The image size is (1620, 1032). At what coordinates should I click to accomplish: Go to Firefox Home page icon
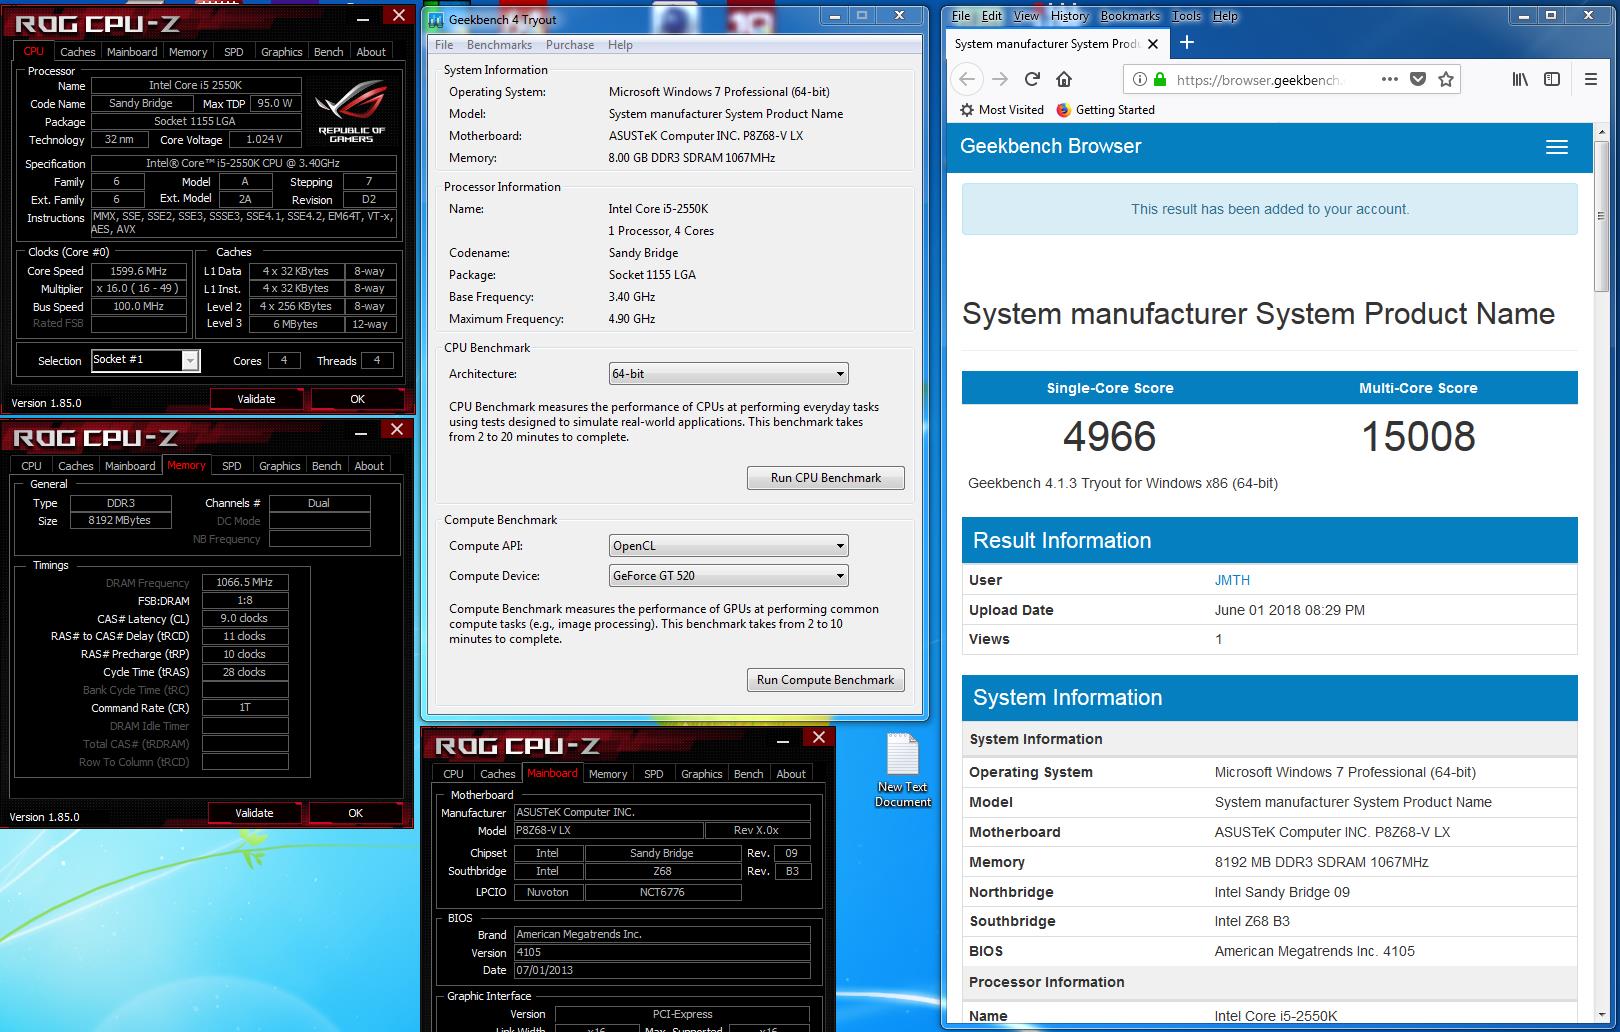(1064, 80)
